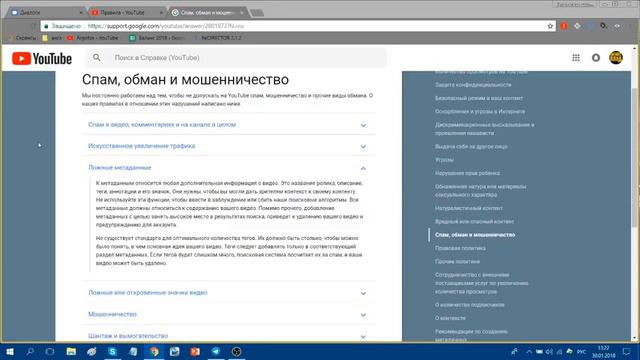Open the 'Argotox - YouTube' bookmark

(93, 38)
